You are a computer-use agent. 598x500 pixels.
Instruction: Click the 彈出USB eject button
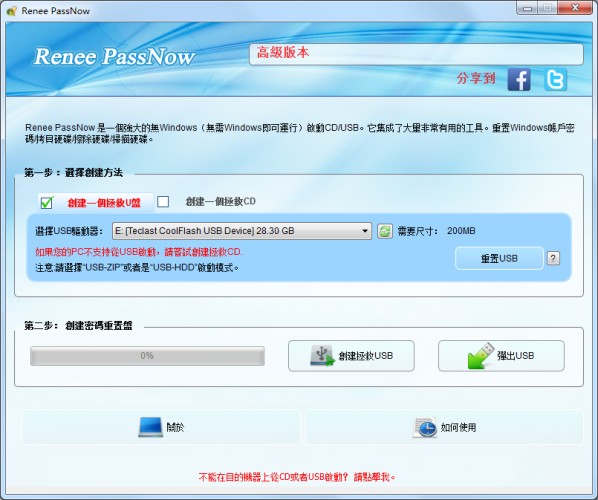(501, 356)
